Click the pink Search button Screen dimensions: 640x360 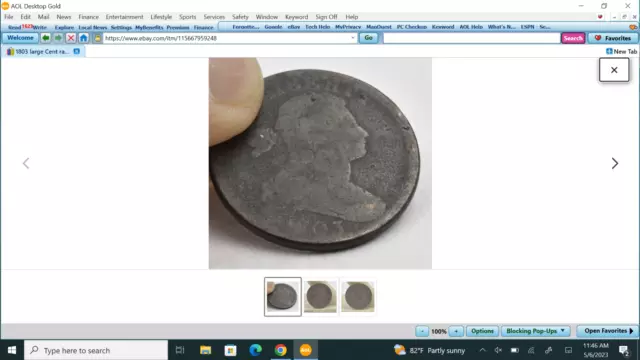pyautogui.click(x=573, y=38)
